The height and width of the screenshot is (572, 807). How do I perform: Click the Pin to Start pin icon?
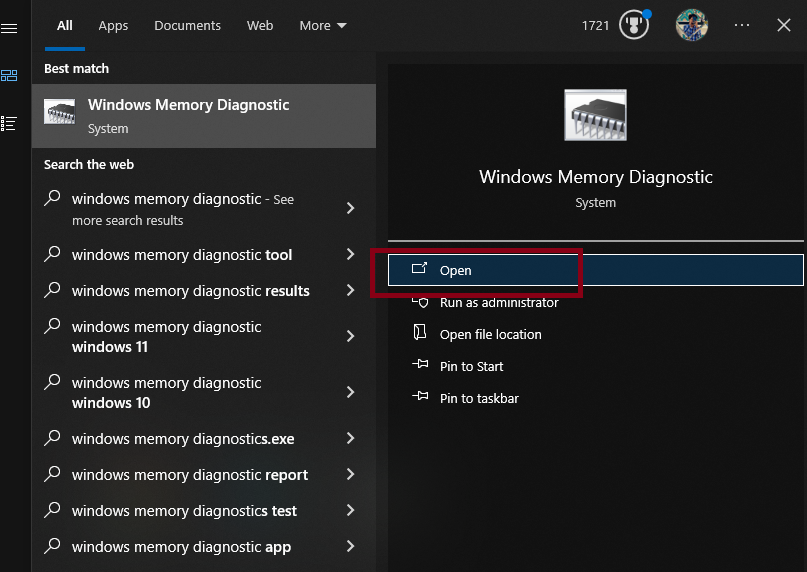coord(420,366)
